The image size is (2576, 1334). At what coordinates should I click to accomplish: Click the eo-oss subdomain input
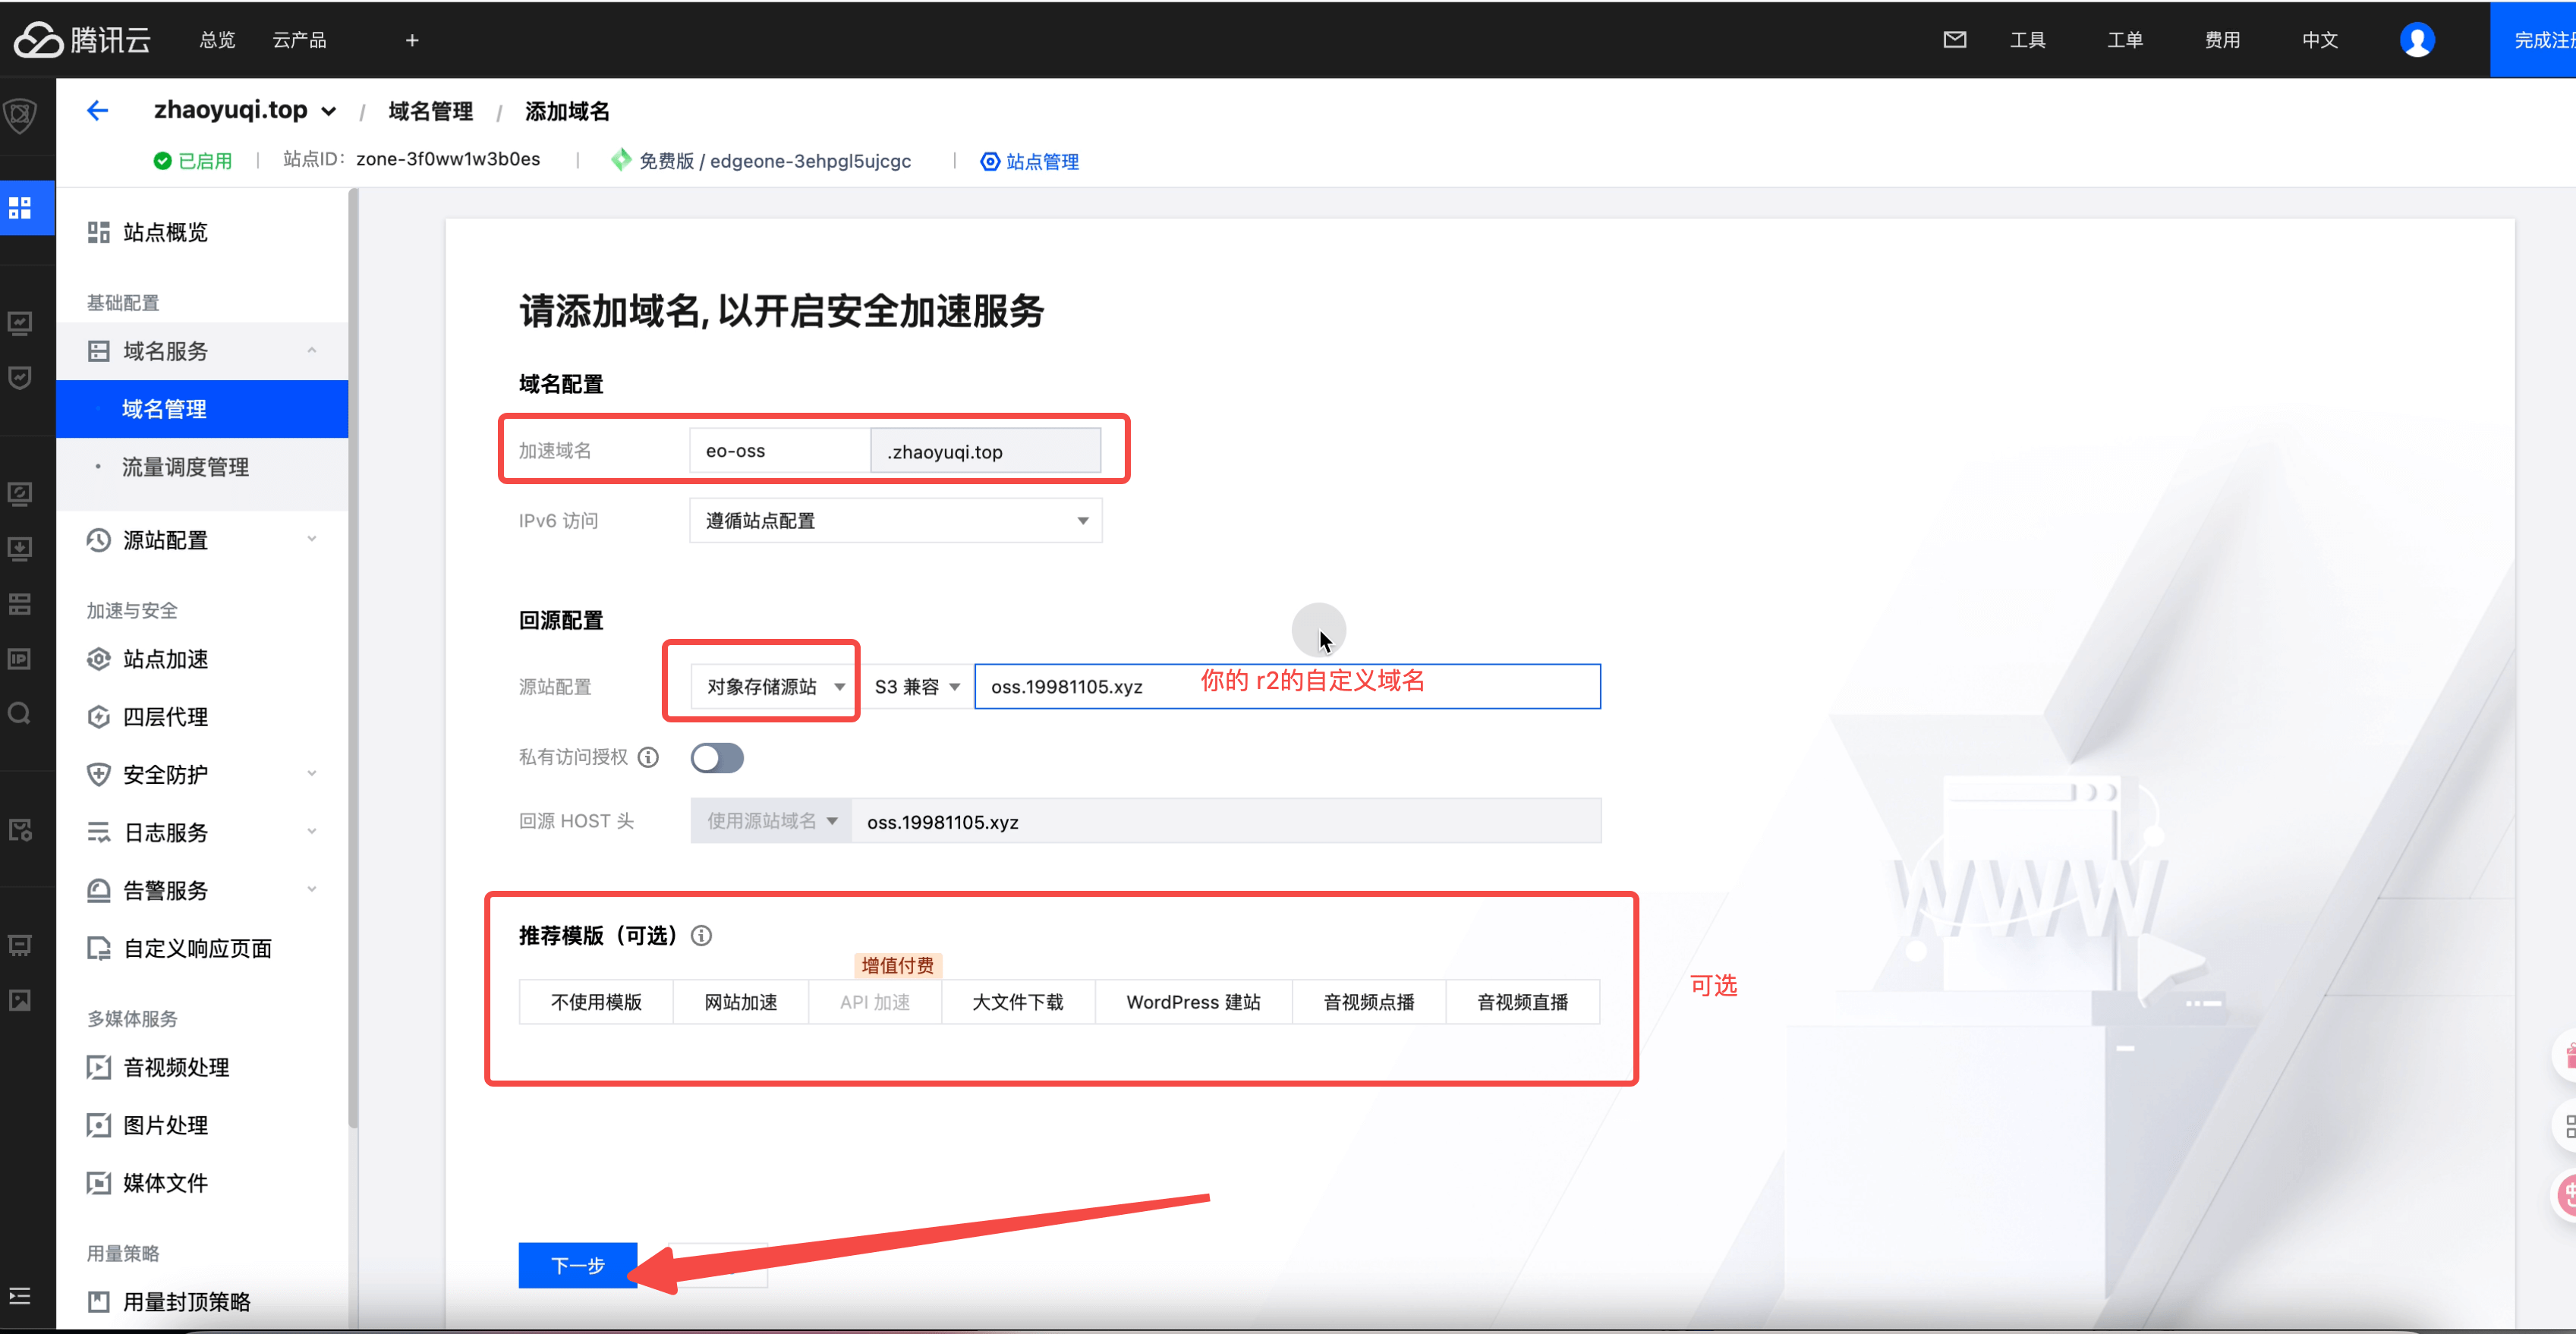pos(780,450)
